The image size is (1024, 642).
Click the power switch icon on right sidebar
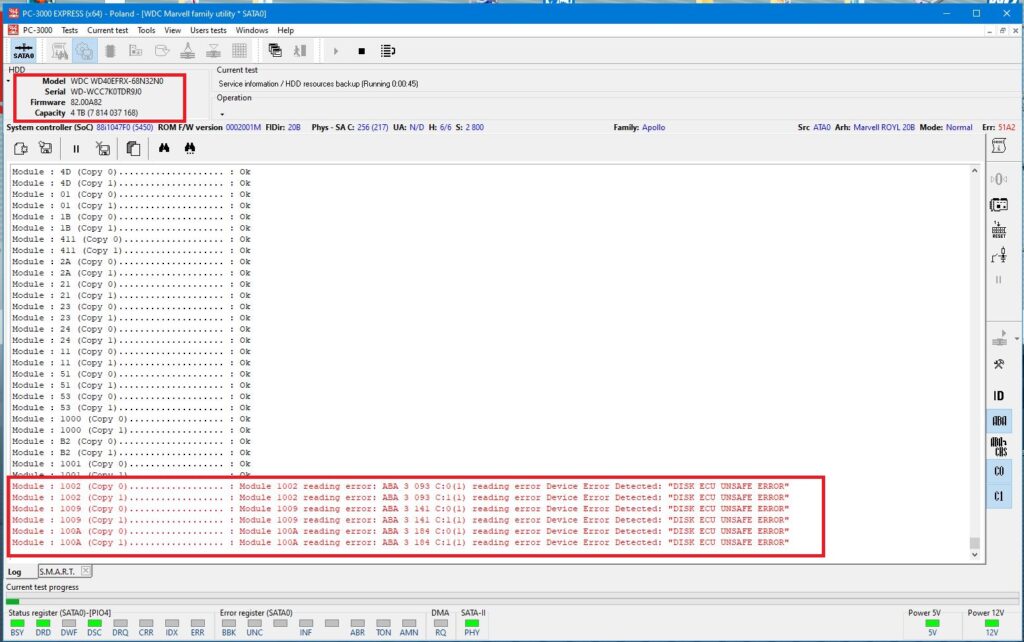point(999,255)
